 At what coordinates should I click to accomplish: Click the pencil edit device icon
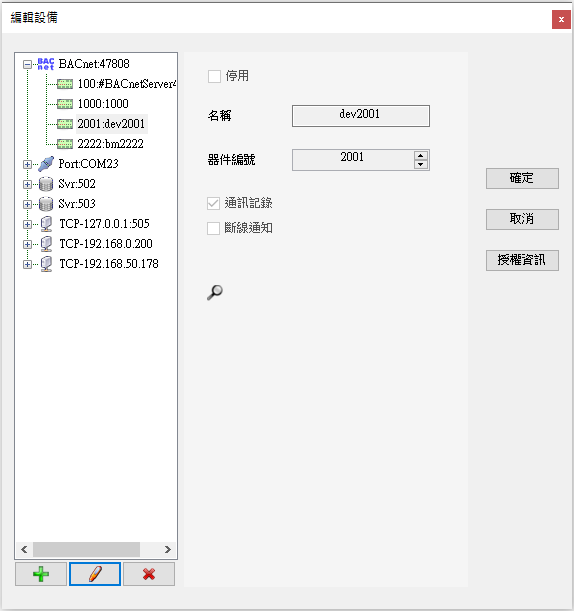(x=95, y=574)
